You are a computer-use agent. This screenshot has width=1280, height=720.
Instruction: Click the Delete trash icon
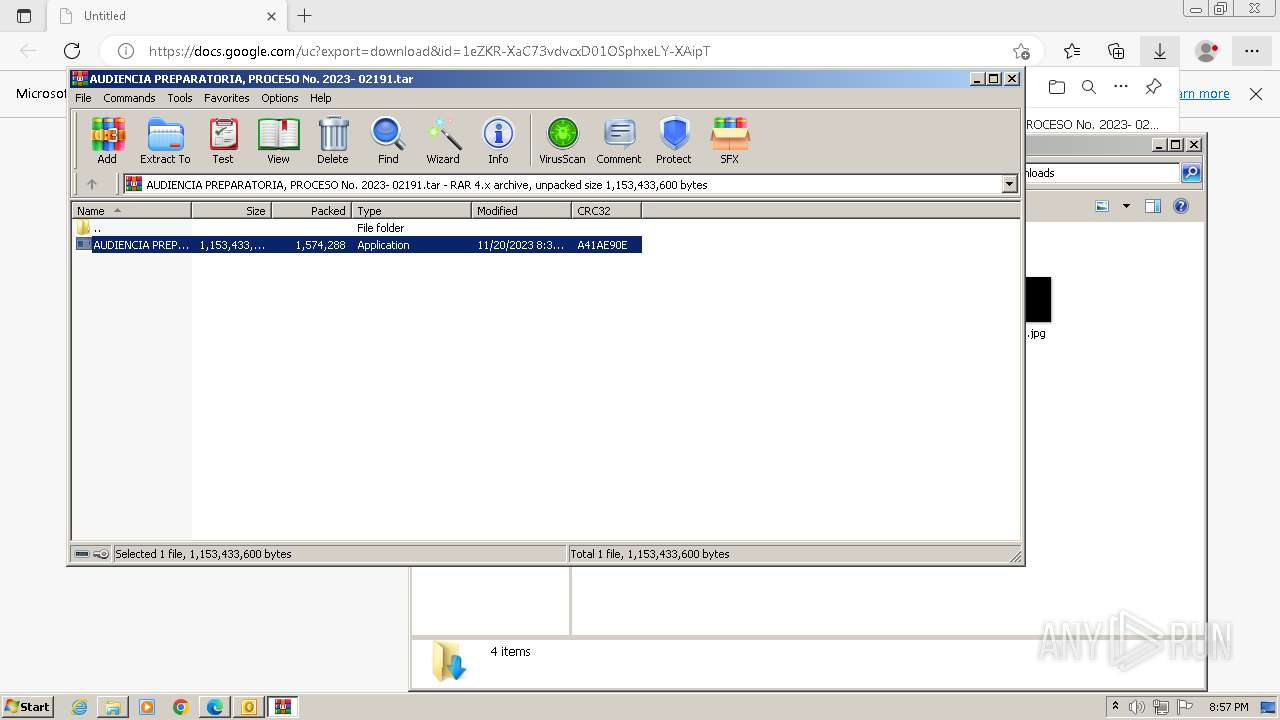(333, 141)
